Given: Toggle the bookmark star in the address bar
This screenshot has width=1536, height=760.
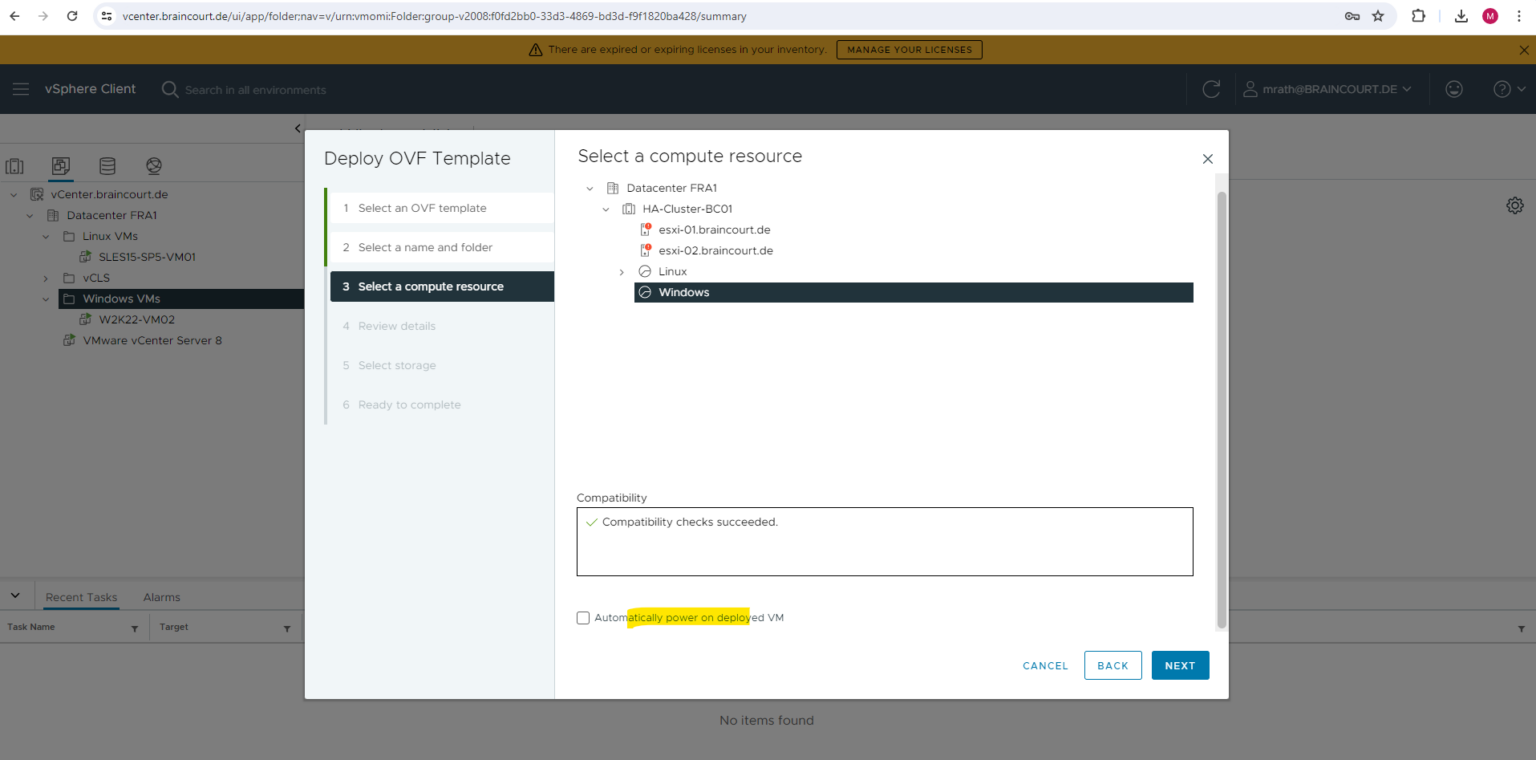Looking at the screenshot, I should click(x=1379, y=16).
